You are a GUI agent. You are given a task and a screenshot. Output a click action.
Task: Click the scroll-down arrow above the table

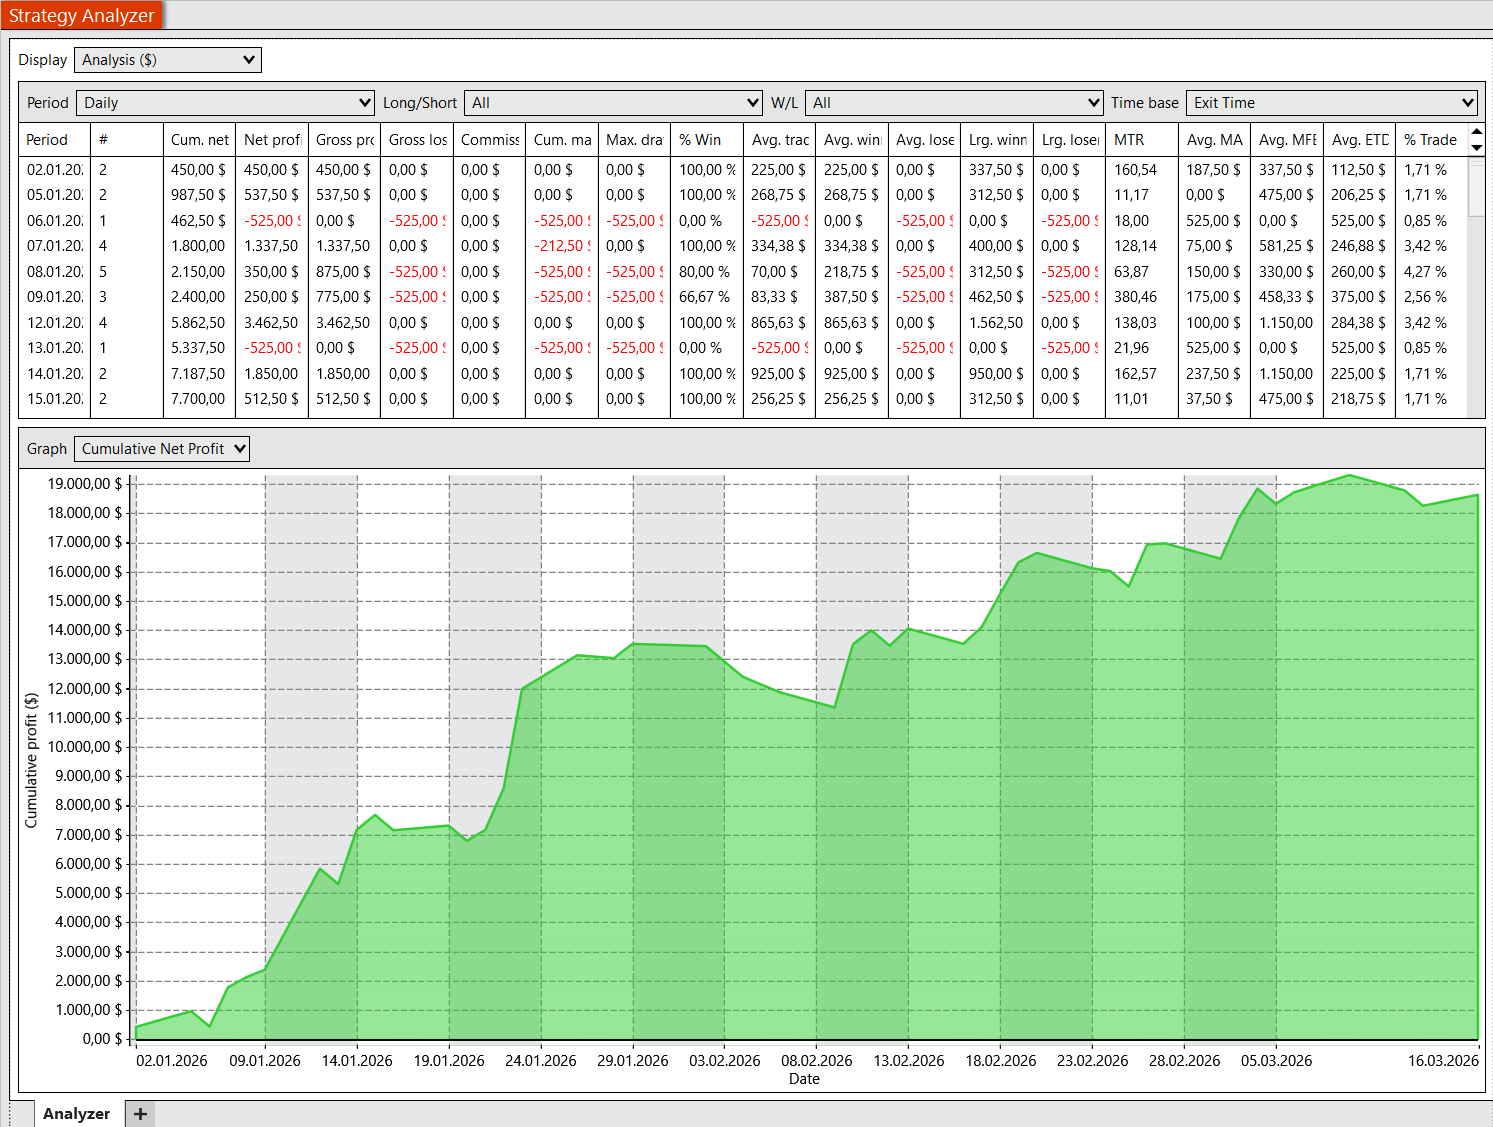pos(1476,148)
